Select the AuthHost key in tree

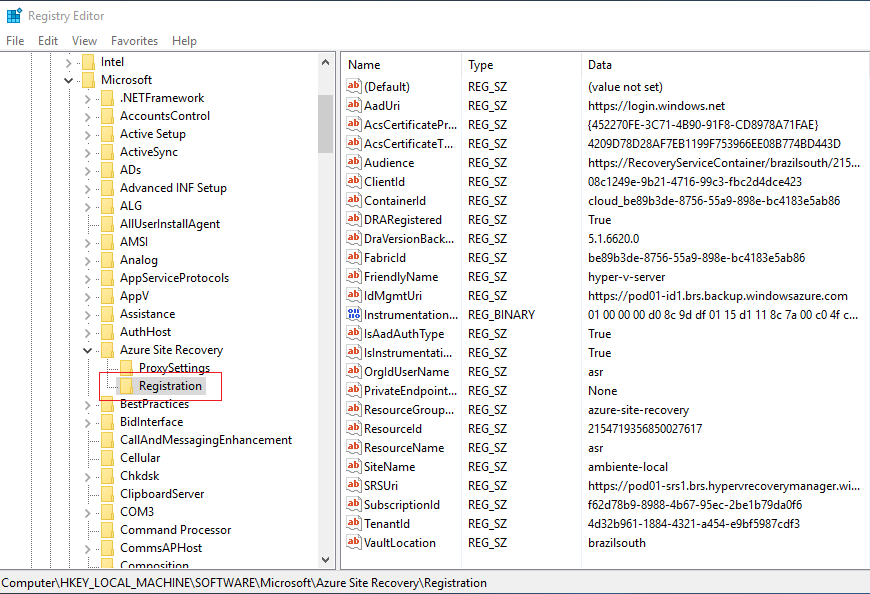pos(145,332)
